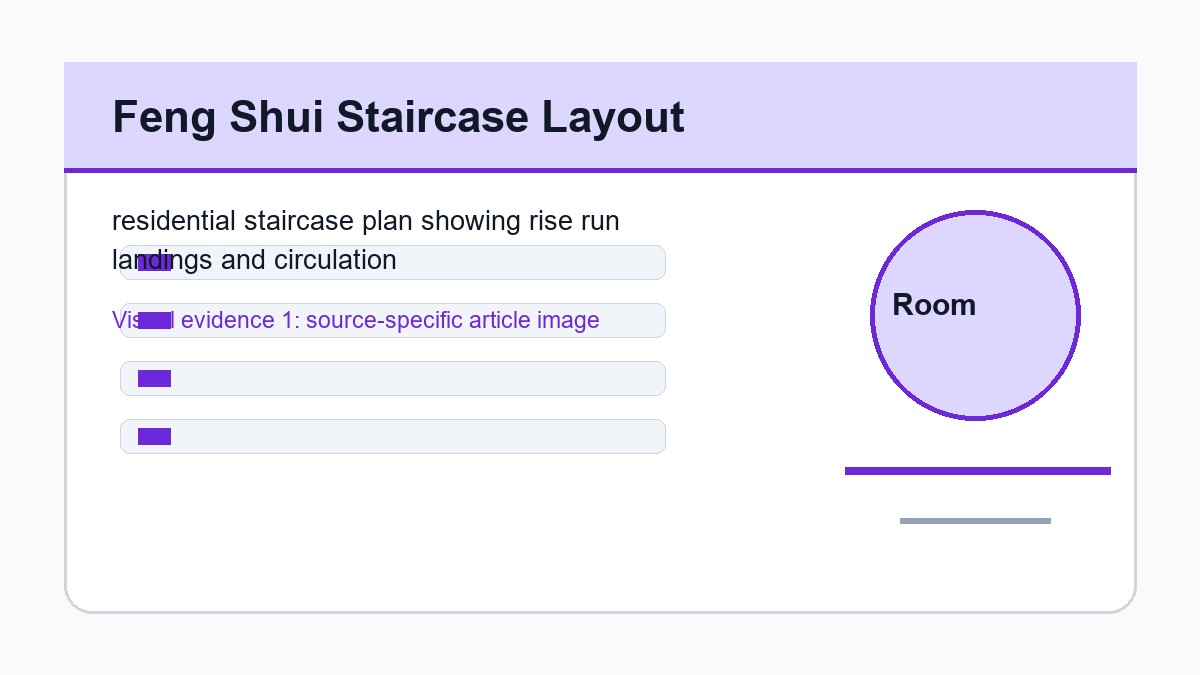
Task: Click the 'landings and circulation' text line
Action: point(255,260)
